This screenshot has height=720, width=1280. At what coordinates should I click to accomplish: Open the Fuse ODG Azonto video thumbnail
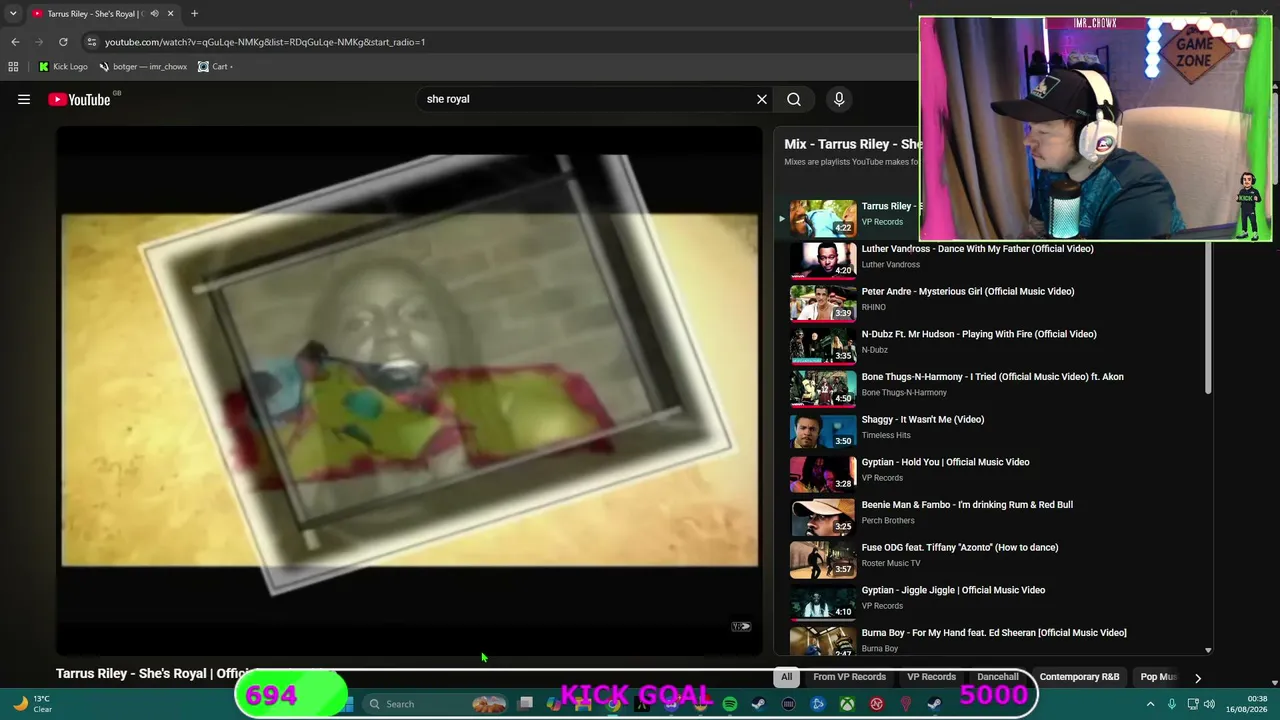[823, 558]
